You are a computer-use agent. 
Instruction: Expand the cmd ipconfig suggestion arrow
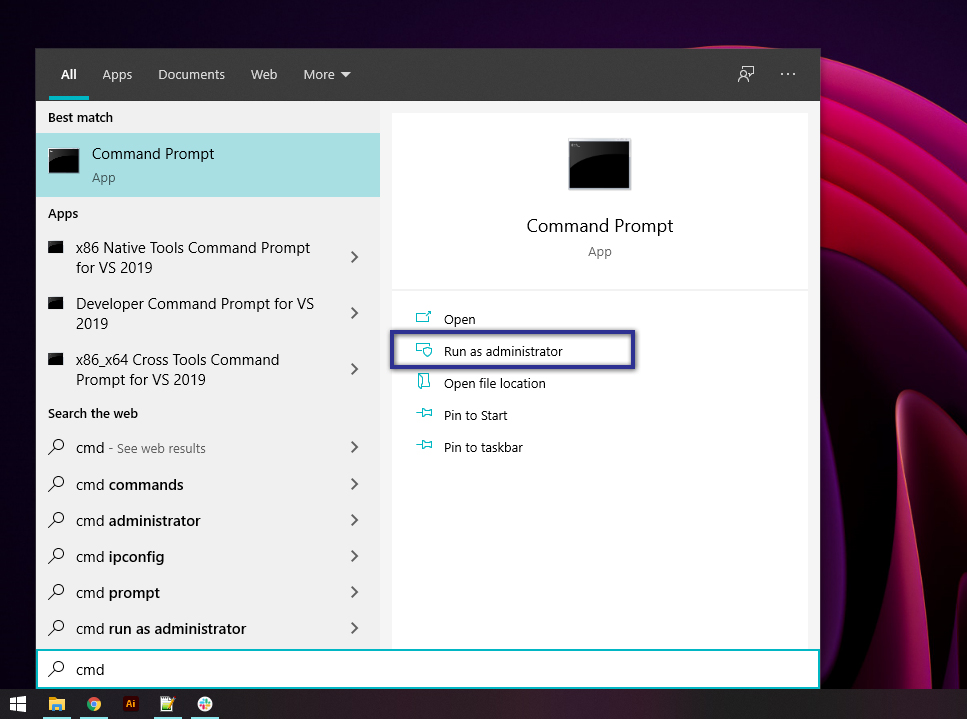[353, 556]
